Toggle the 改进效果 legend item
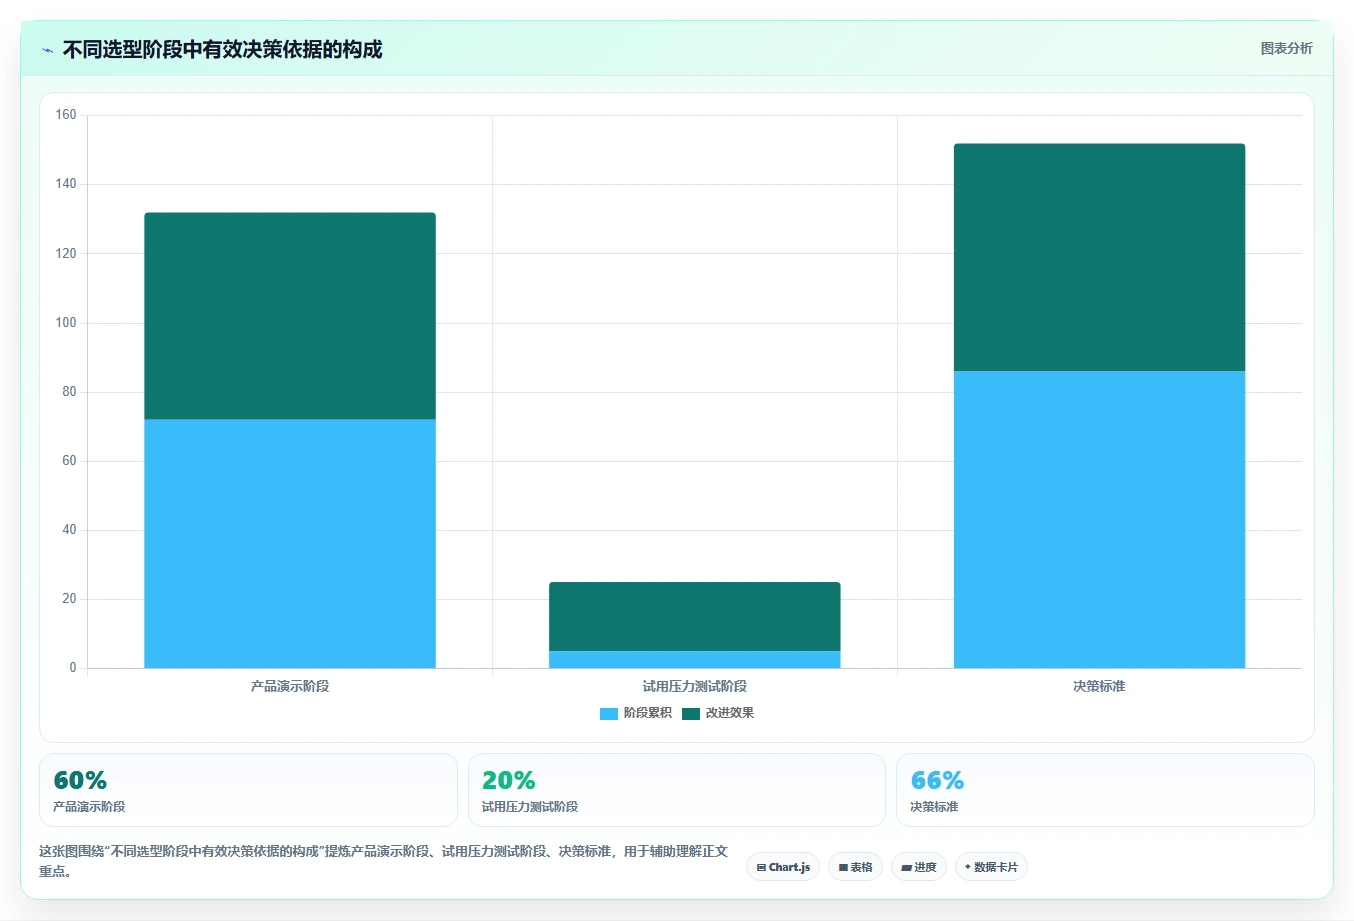 point(718,713)
